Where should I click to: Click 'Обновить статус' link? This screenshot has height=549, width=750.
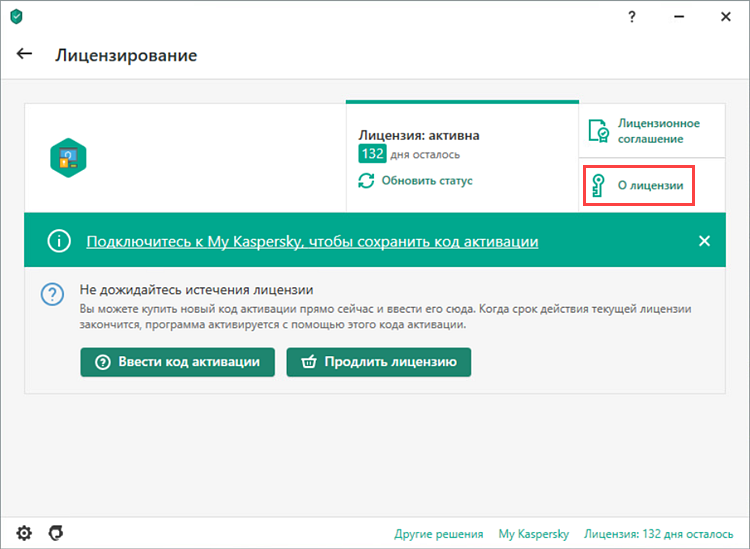tap(427, 181)
